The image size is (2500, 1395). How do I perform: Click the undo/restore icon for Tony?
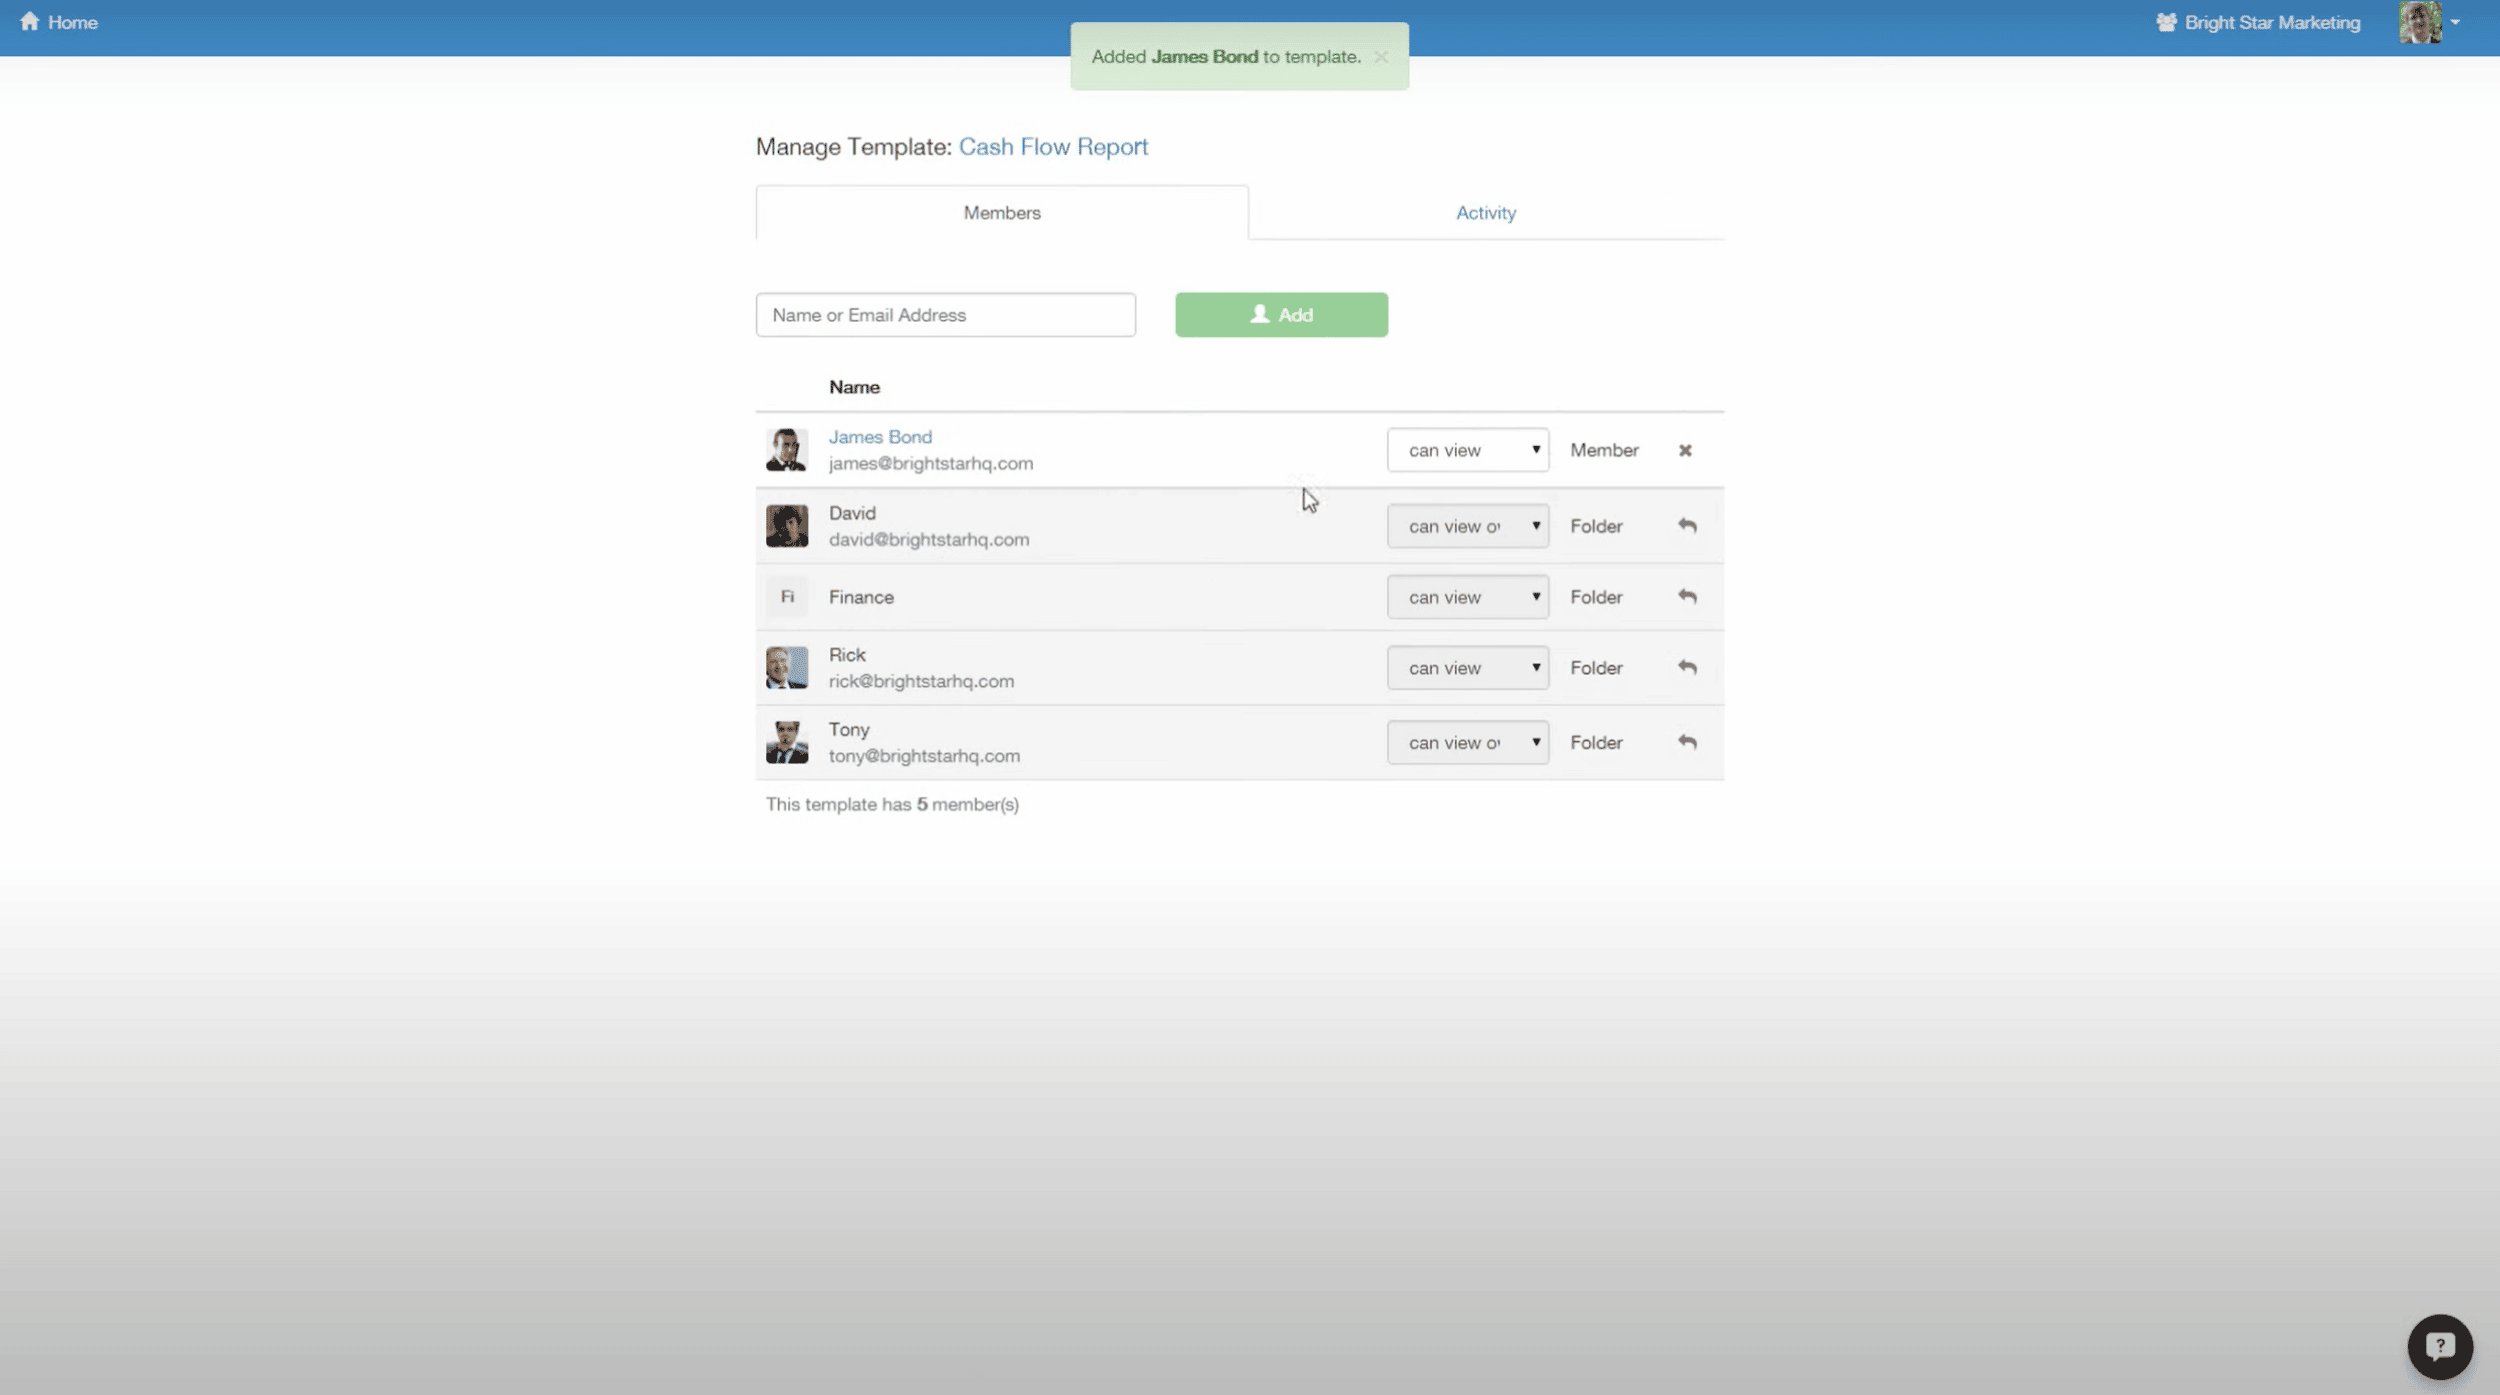tap(1686, 740)
